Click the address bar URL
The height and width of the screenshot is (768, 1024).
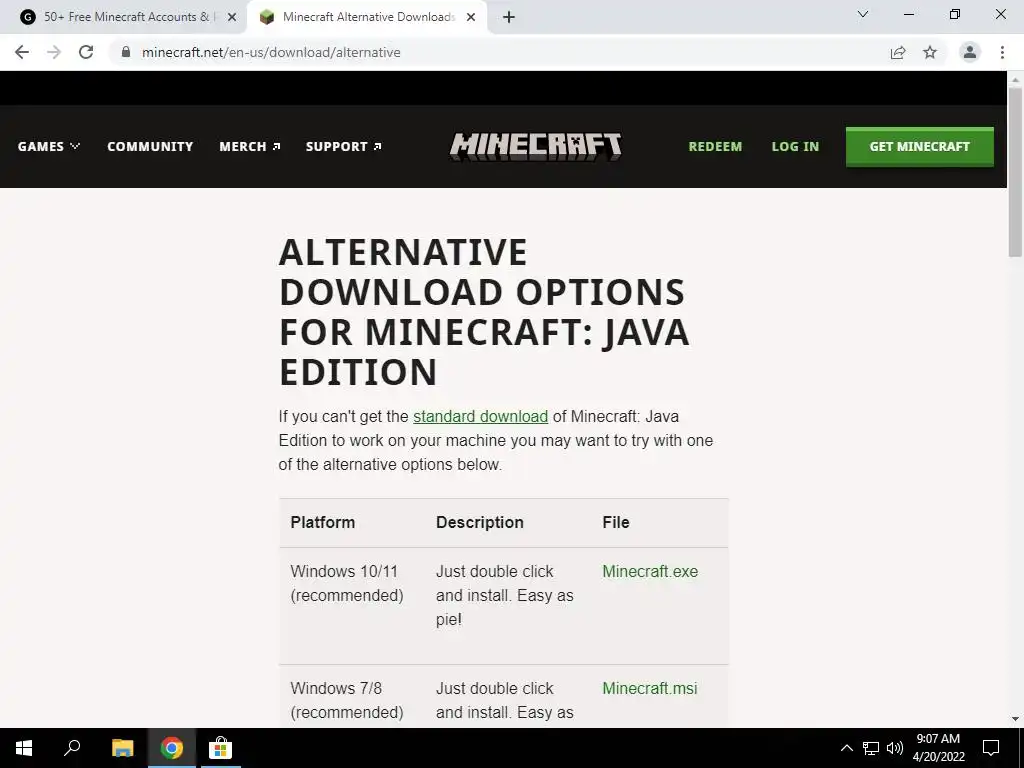271,52
